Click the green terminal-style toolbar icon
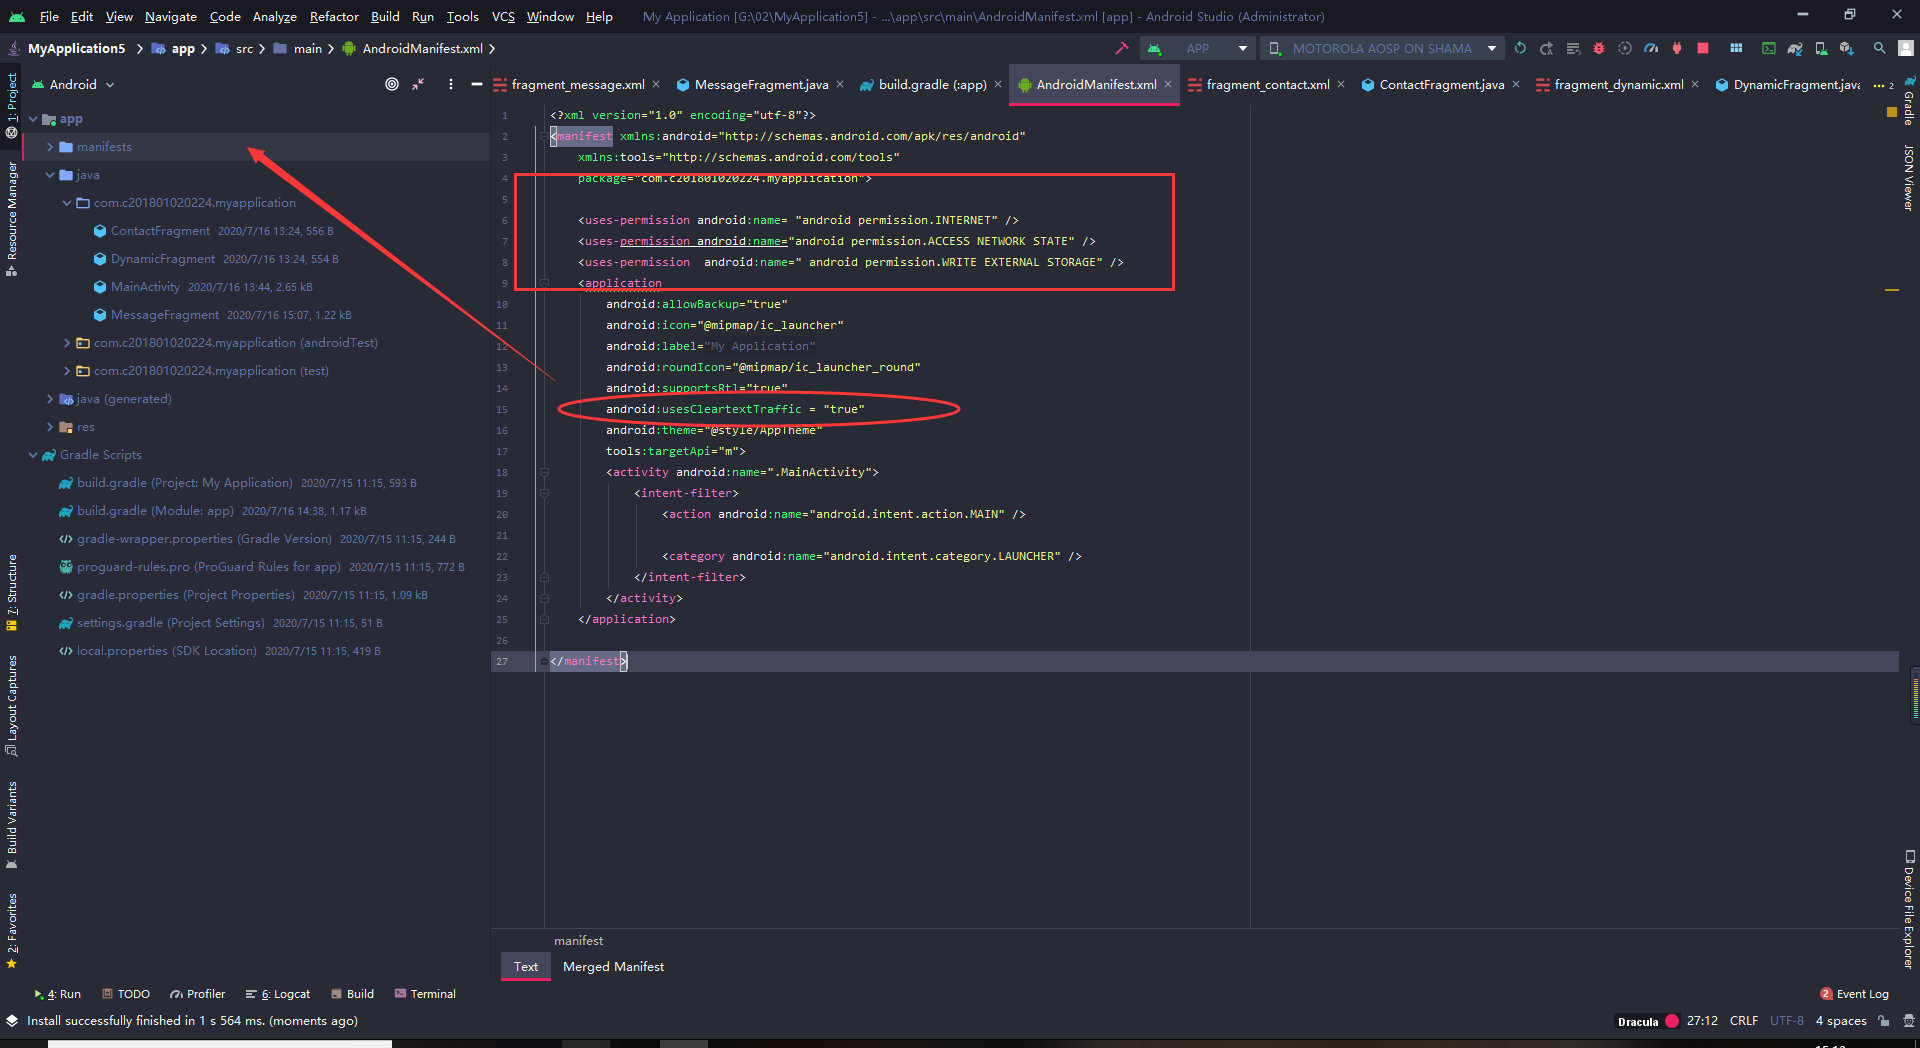Image resolution: width=1920 pixels, height=1048 pixels. (x=1769, y=48)
